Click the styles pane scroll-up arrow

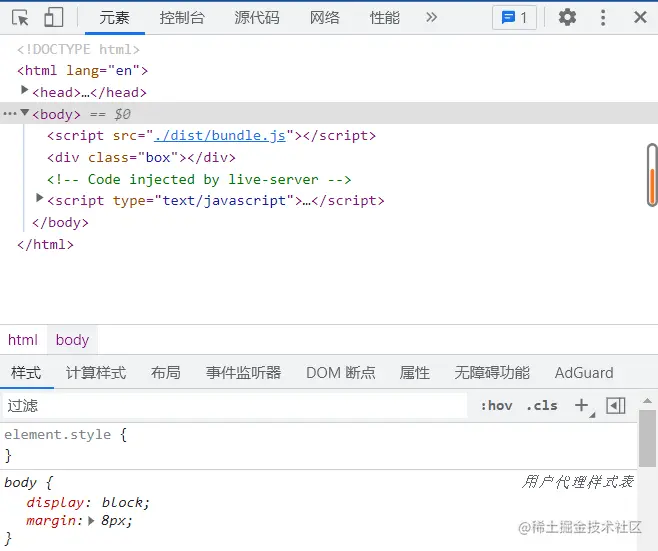[647, 401]
